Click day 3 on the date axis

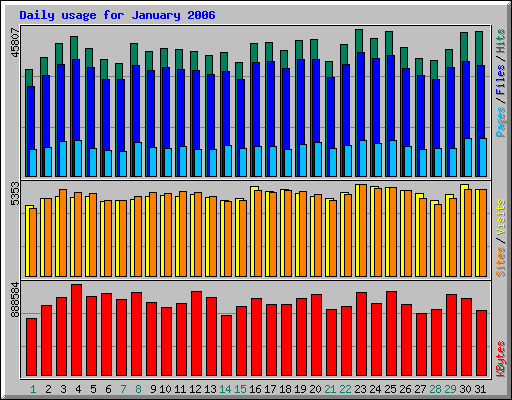[63, 389]
